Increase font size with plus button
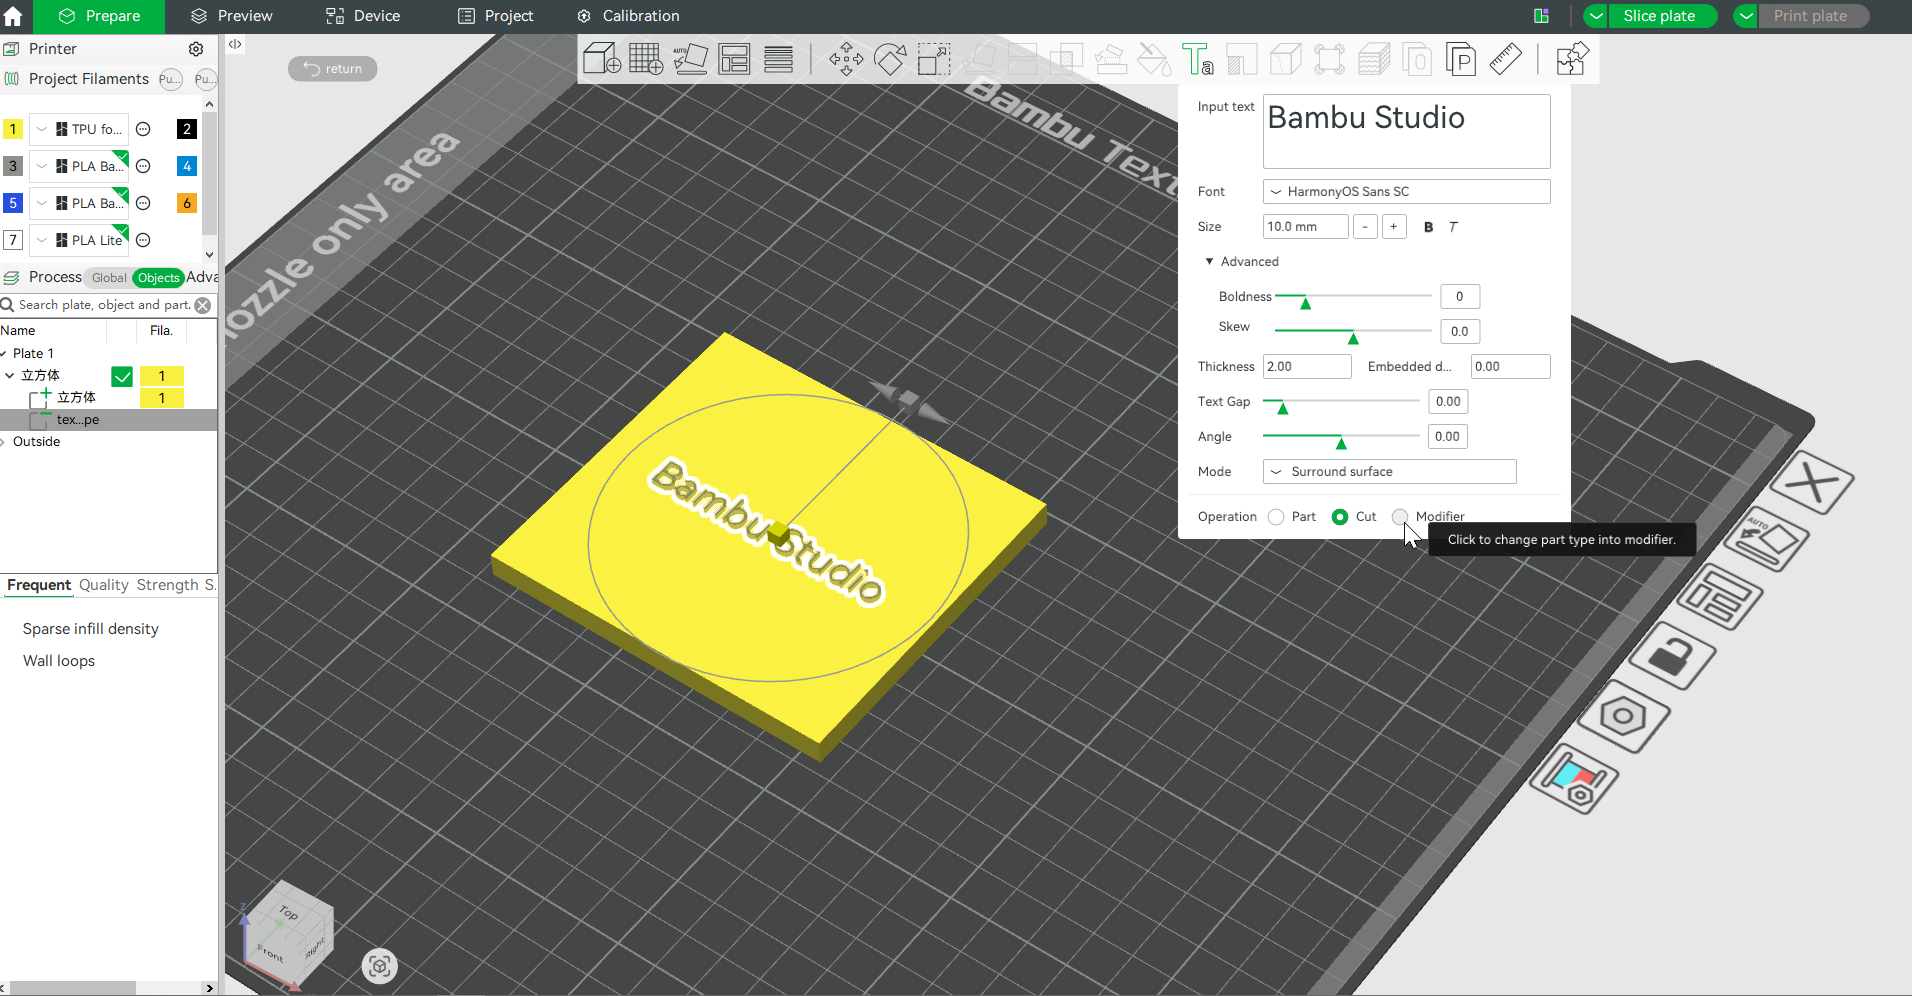Screen dimensions: 1912x996 [1394, 227]
